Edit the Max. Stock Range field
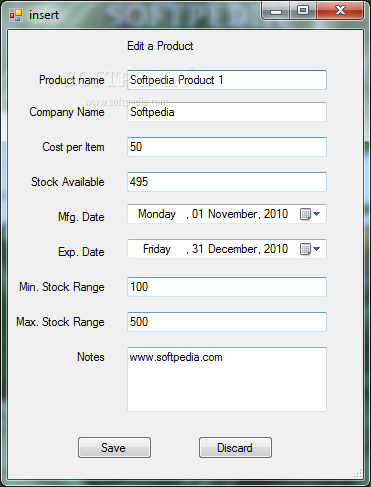 point(227,322)
